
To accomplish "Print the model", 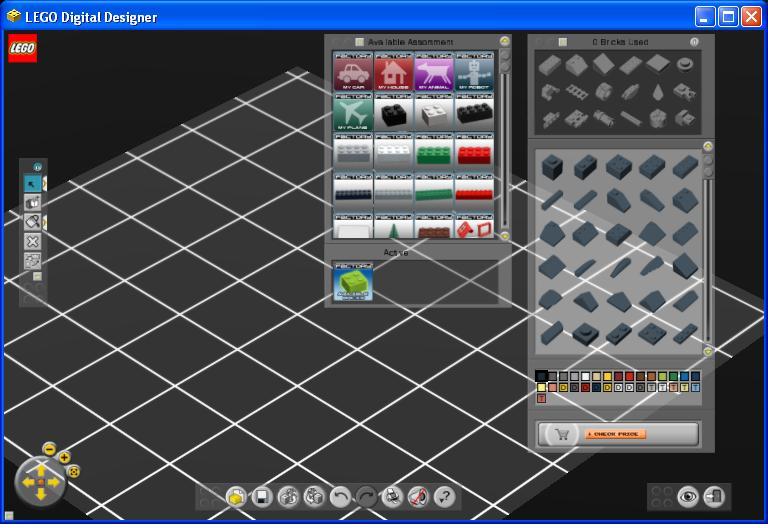I will click(392, 497).
